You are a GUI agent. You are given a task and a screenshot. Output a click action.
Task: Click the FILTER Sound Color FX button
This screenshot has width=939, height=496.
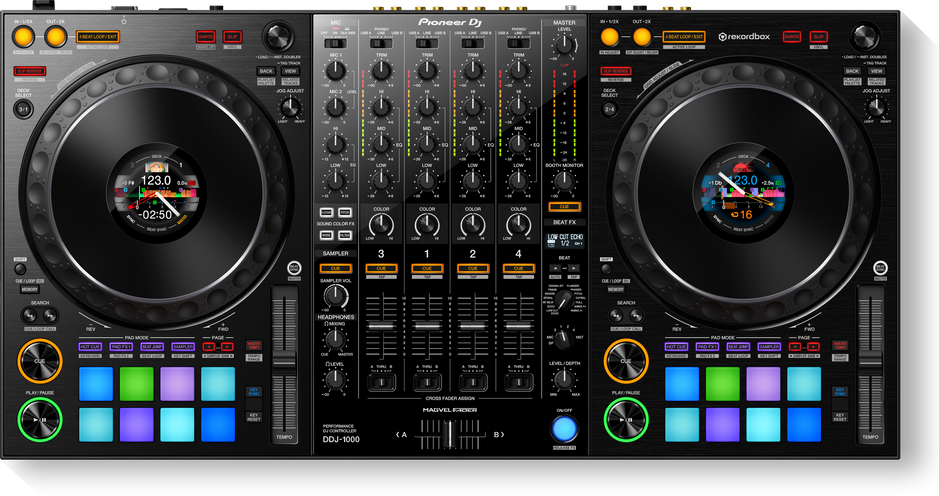[x=345, y=235]
